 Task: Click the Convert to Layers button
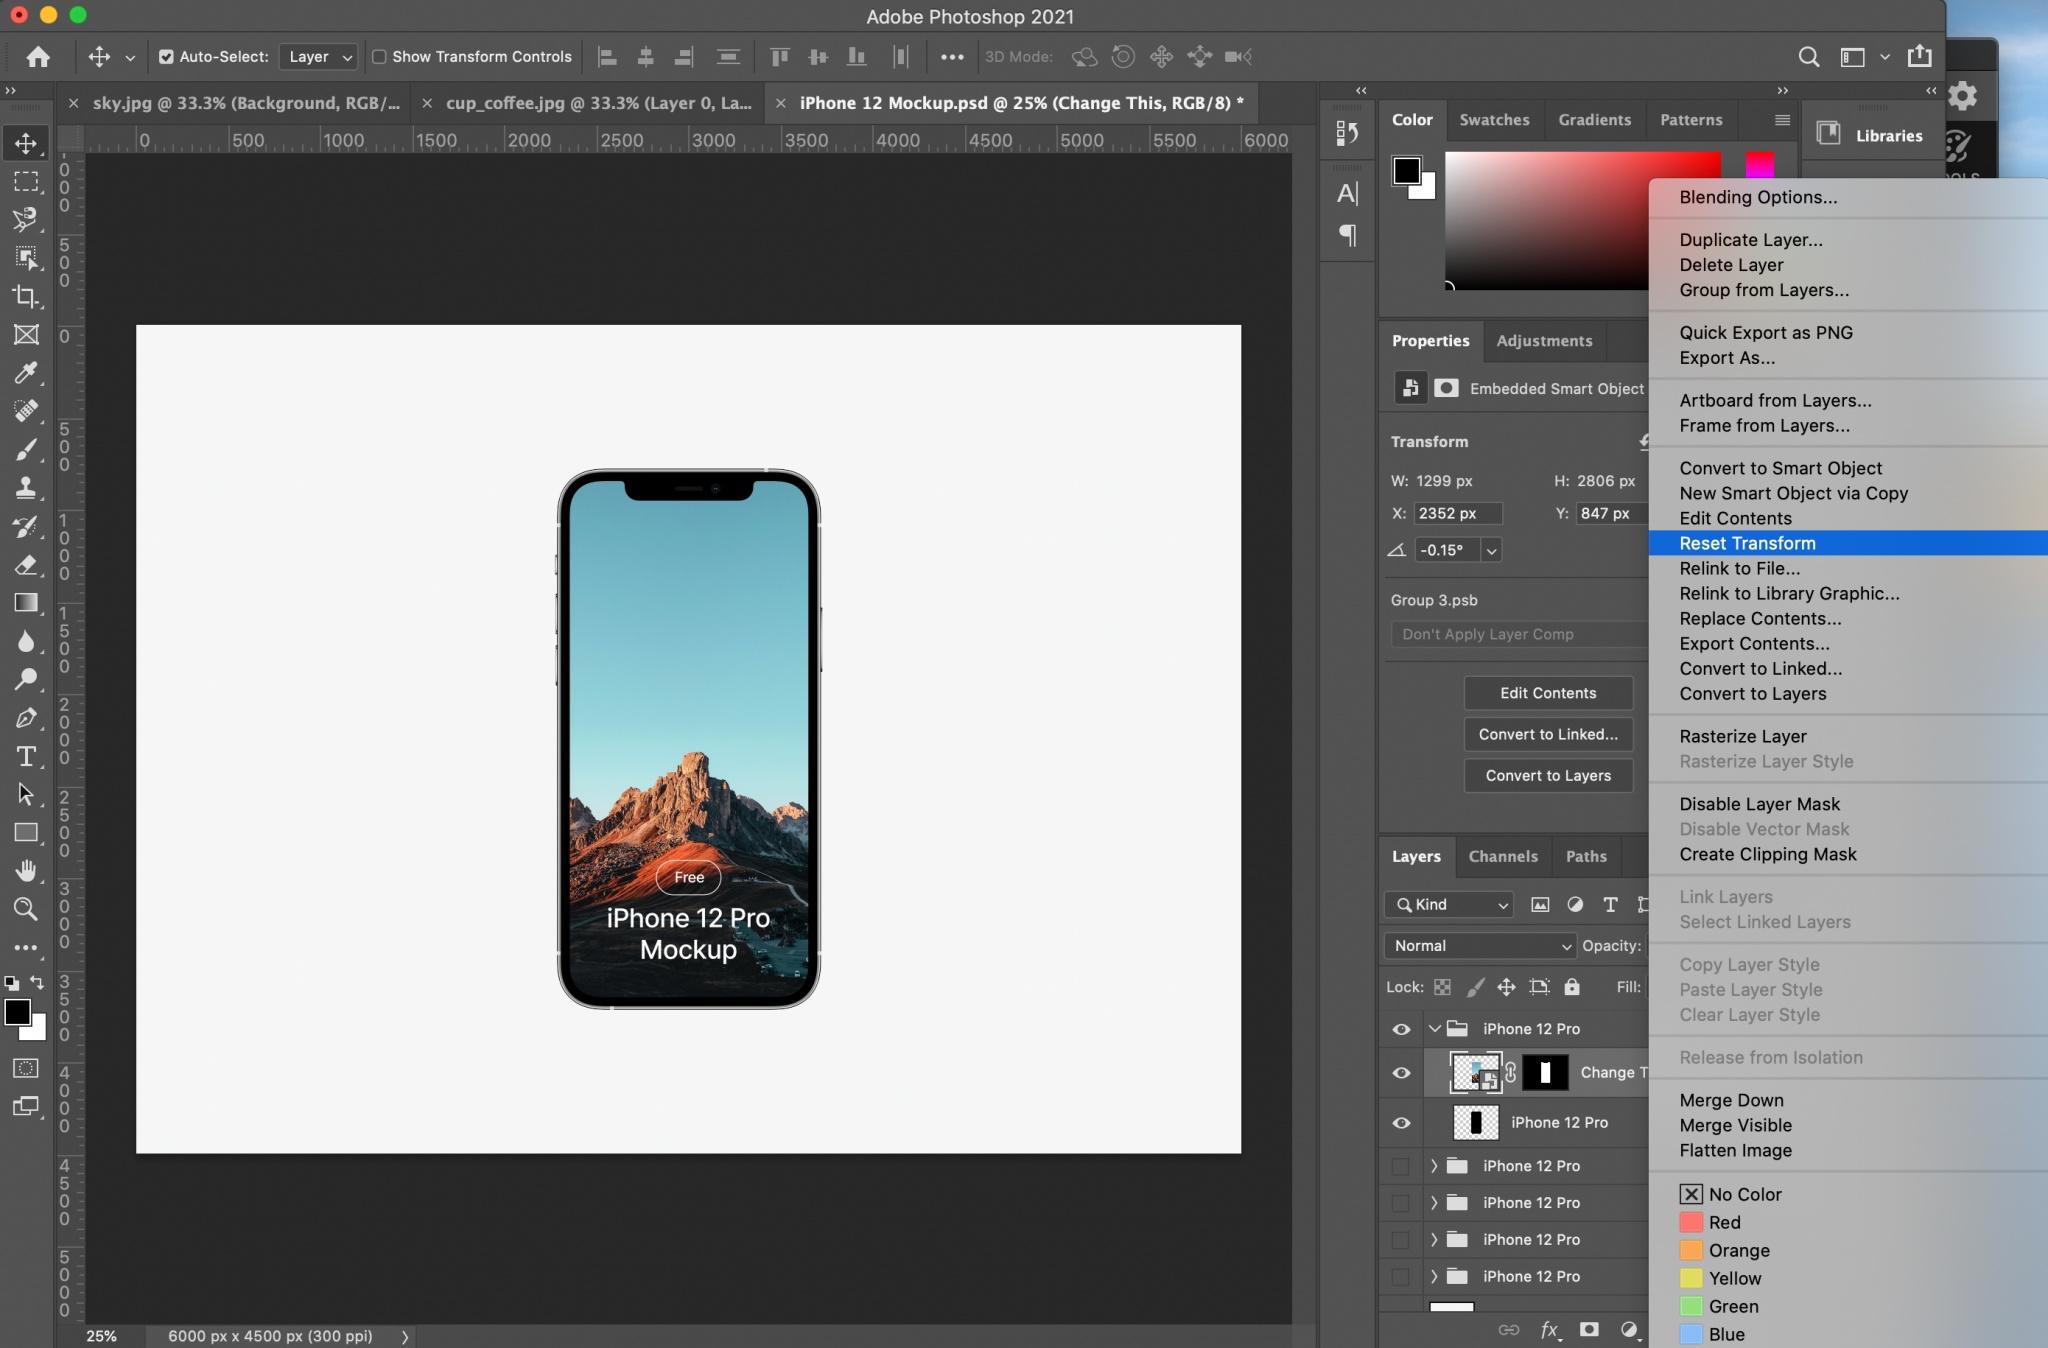pyautogui.click(x=1547, y=775)
